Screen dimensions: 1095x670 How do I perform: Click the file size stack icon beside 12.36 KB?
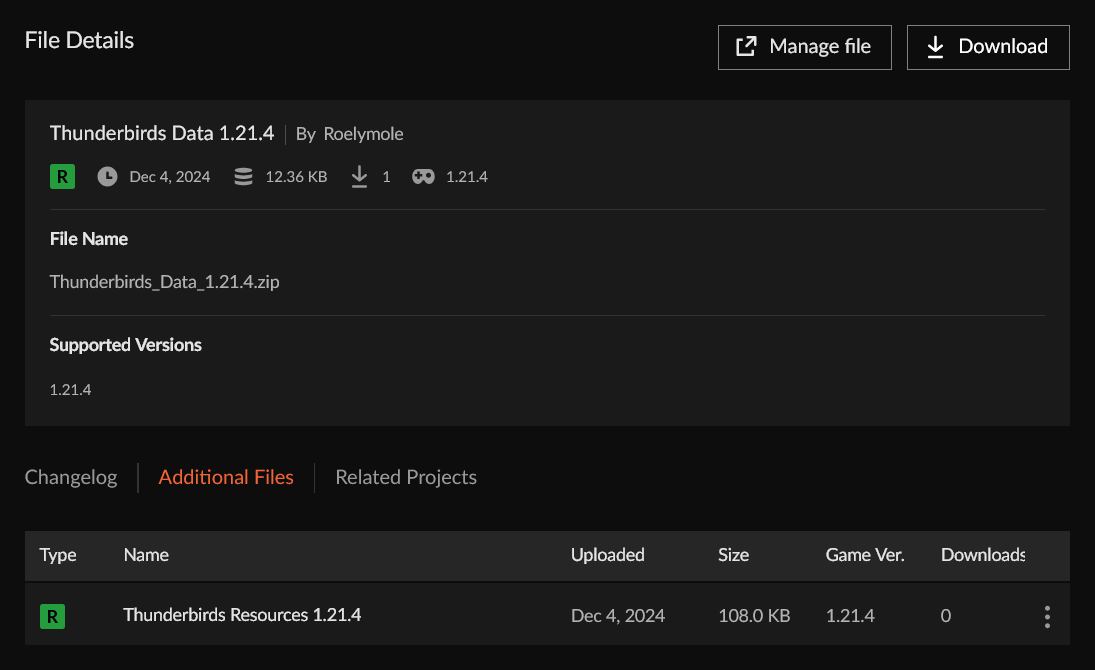pyautogui.click(x=243, y=177)
